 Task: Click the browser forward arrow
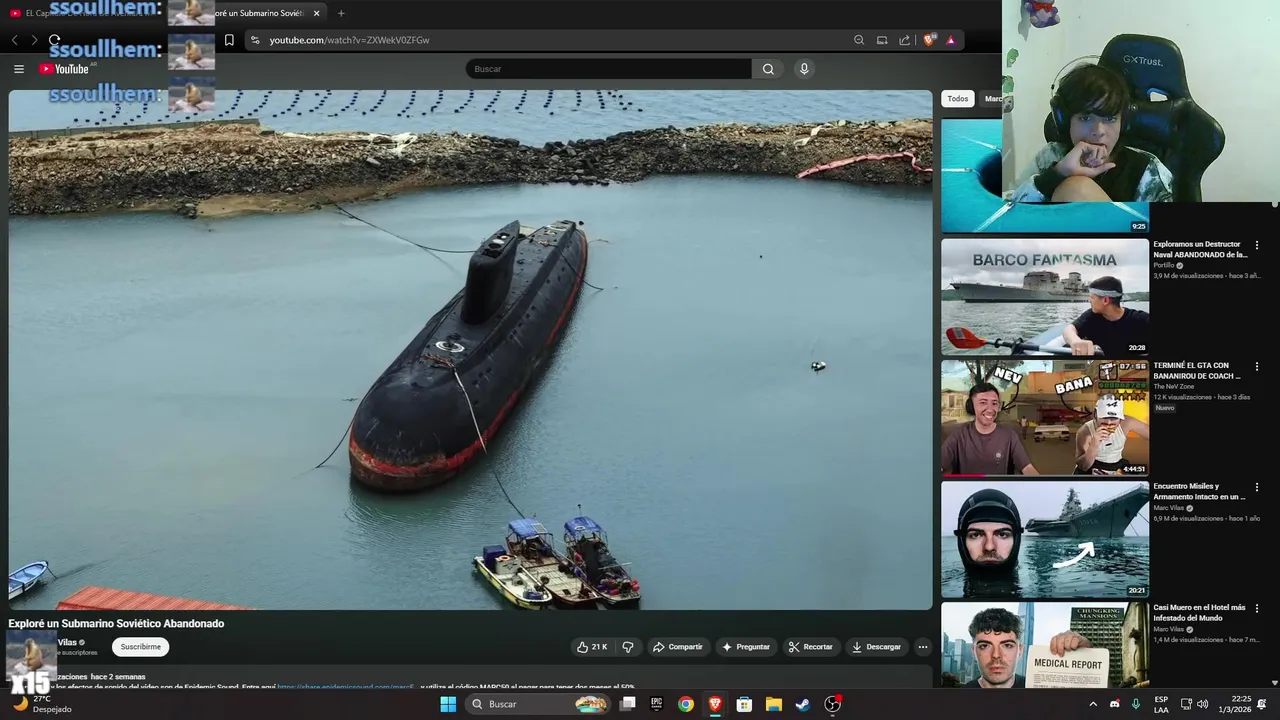[34, 40]
